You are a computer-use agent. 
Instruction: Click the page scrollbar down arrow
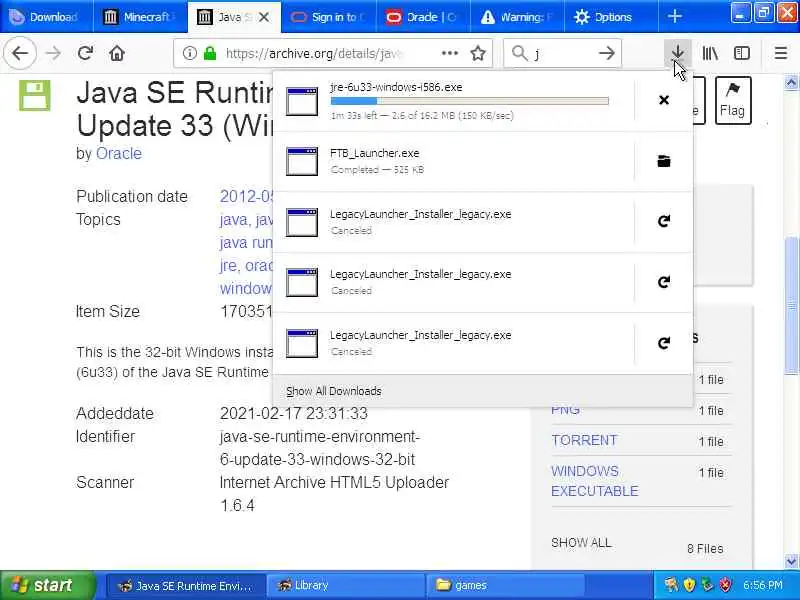(791, 561)
